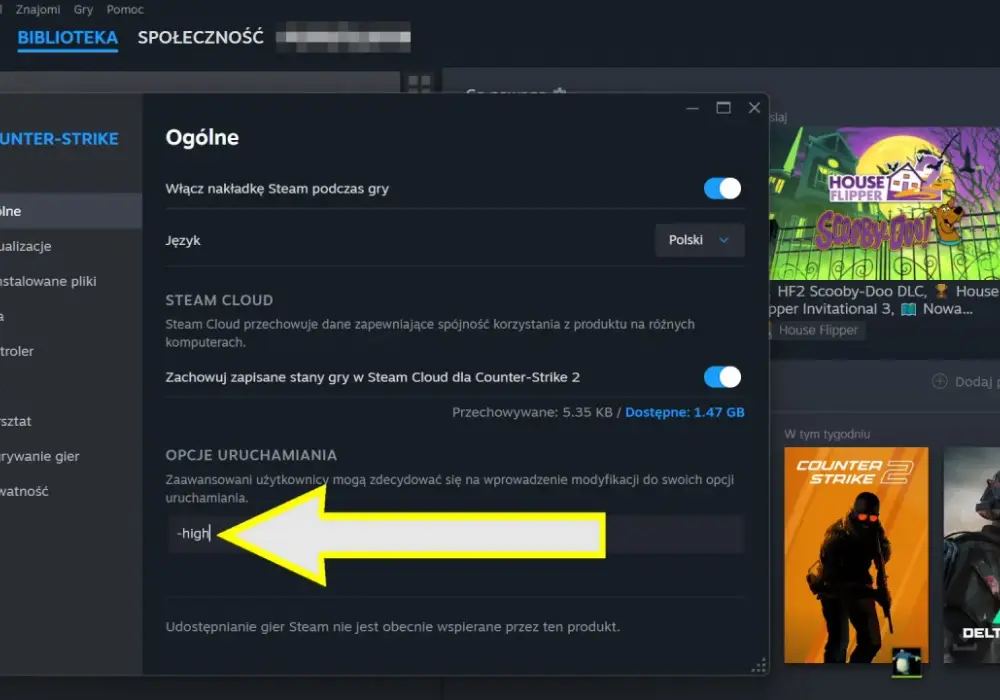1000x700 pixels.
Task: Open the Biblioteka tab
Action: click(x=68, y=38)
